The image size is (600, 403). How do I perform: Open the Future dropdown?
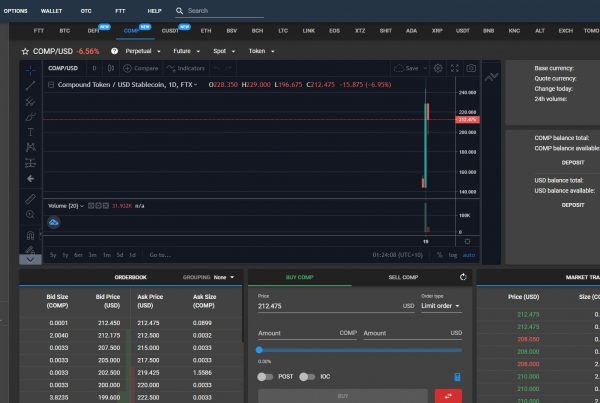tap(186, 51)
